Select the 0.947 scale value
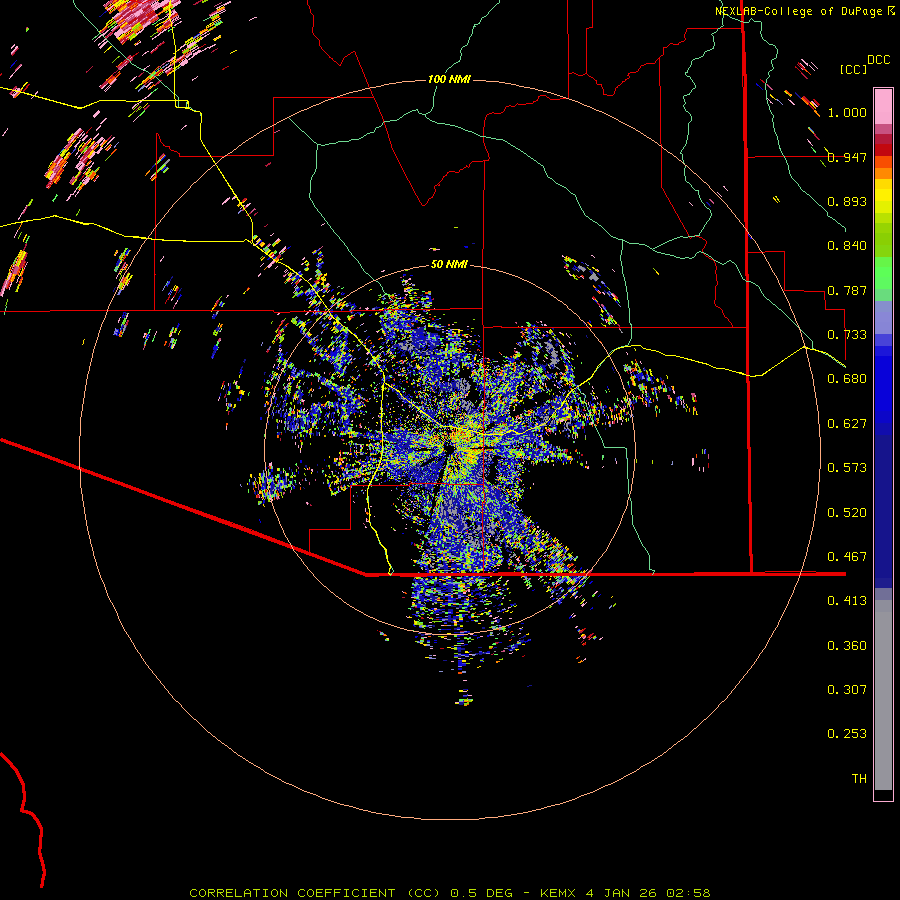This screenshot has width=900, height=900. [x=847, y=157]
